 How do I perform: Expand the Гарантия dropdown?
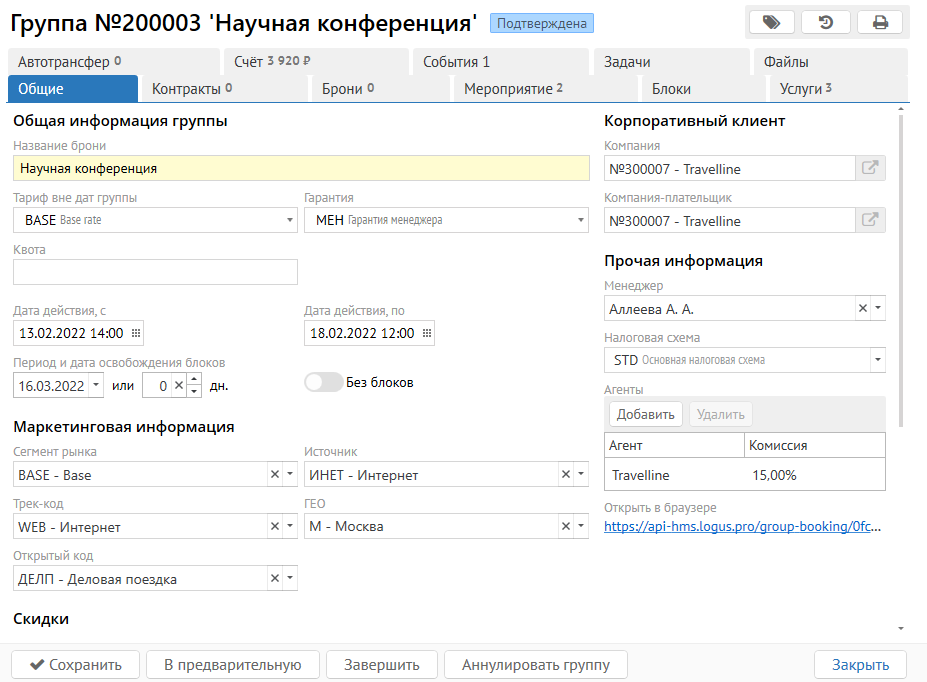point(581,220)
